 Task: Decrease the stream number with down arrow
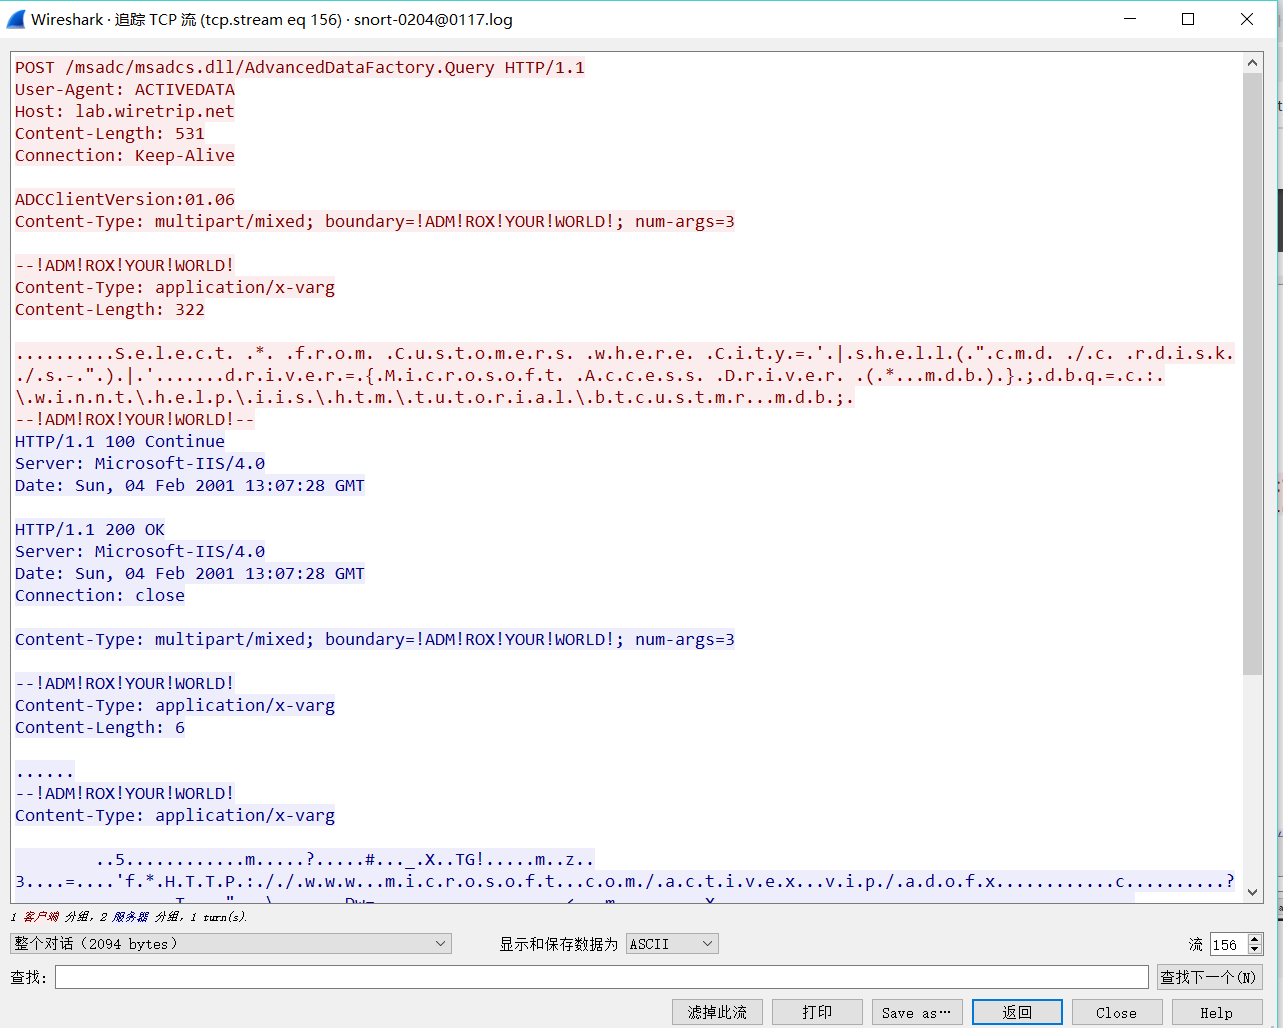tap(1256, 950)
